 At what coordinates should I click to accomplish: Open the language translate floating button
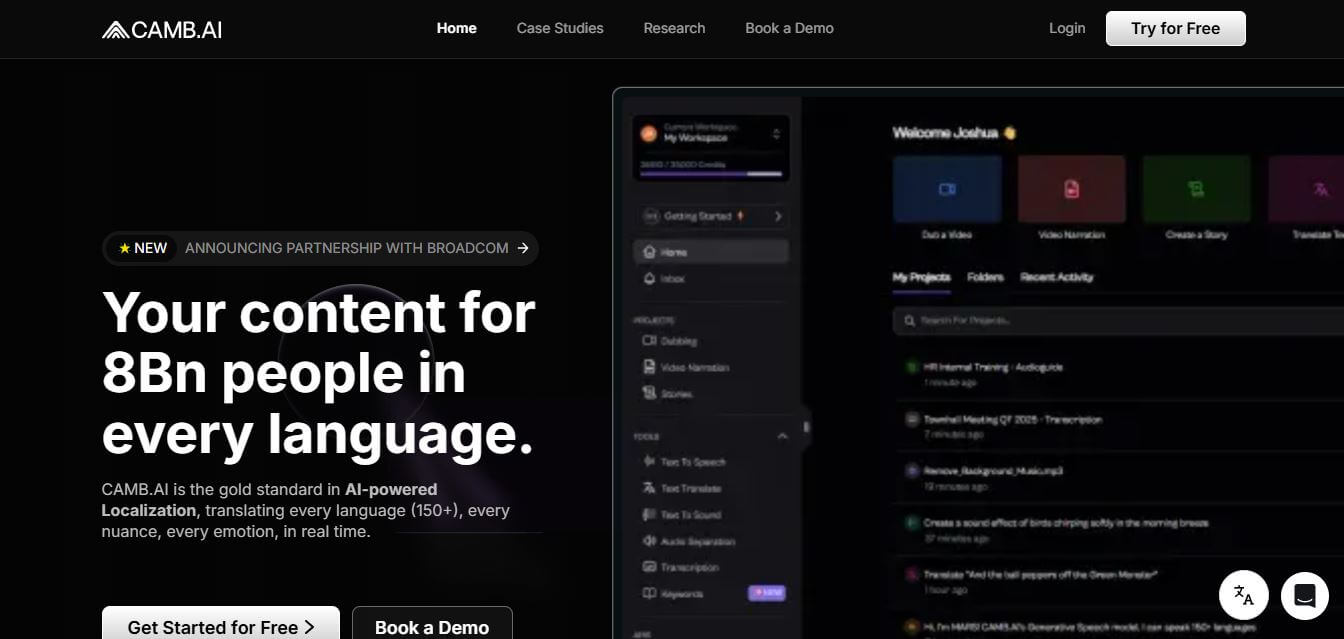pyautogui.click(x=1243, y=595)
